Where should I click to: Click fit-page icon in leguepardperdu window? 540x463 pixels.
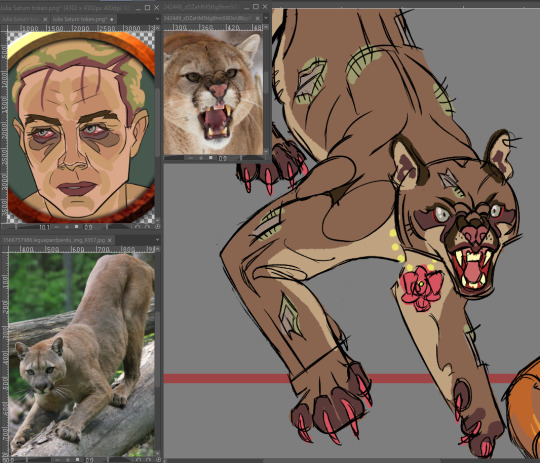[x=157, y=460]
